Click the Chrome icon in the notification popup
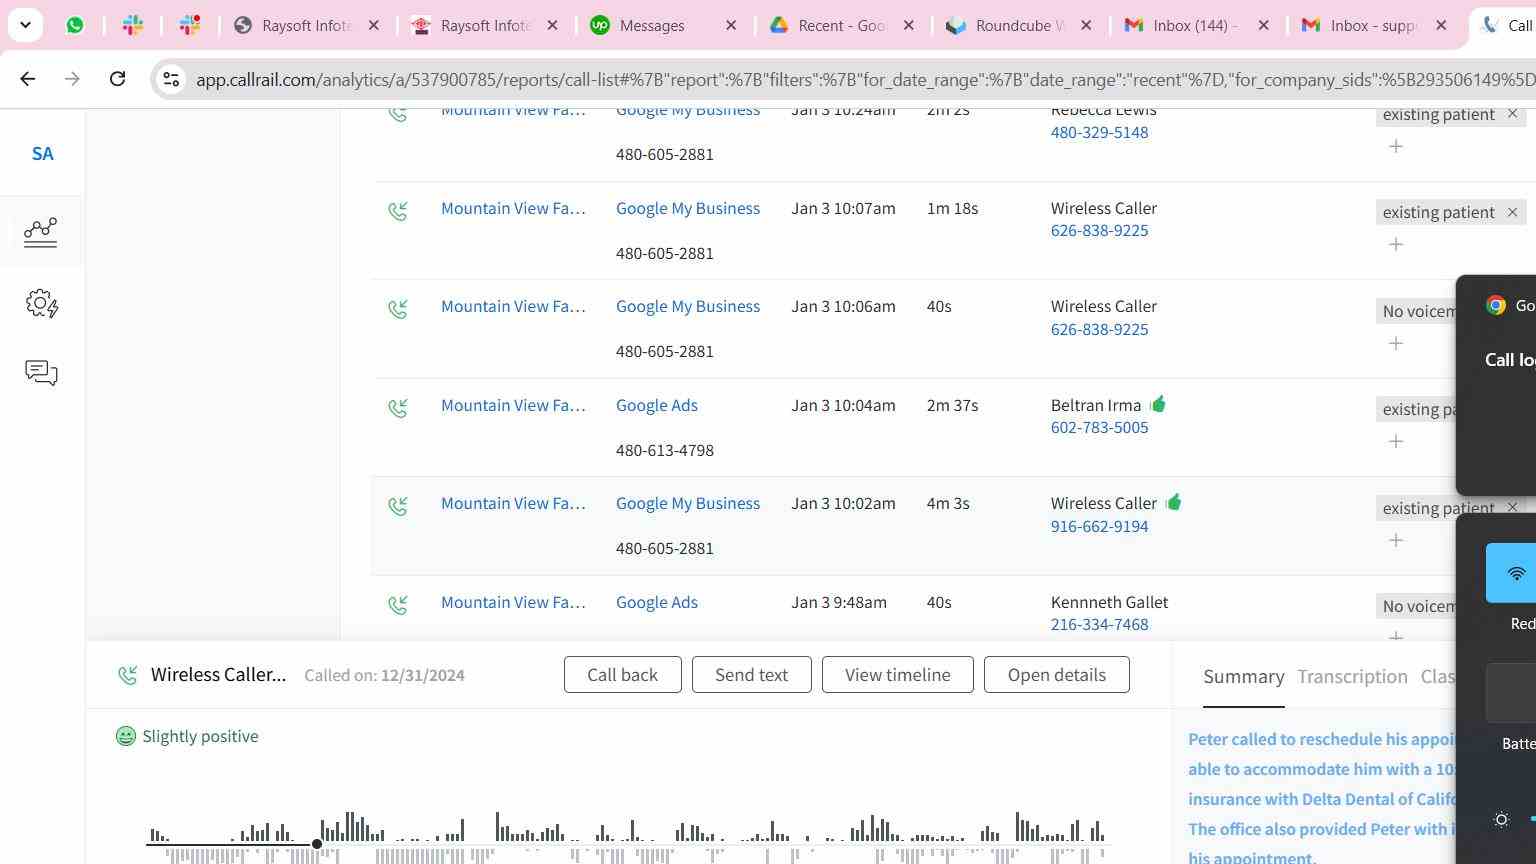 point(1496,305)
